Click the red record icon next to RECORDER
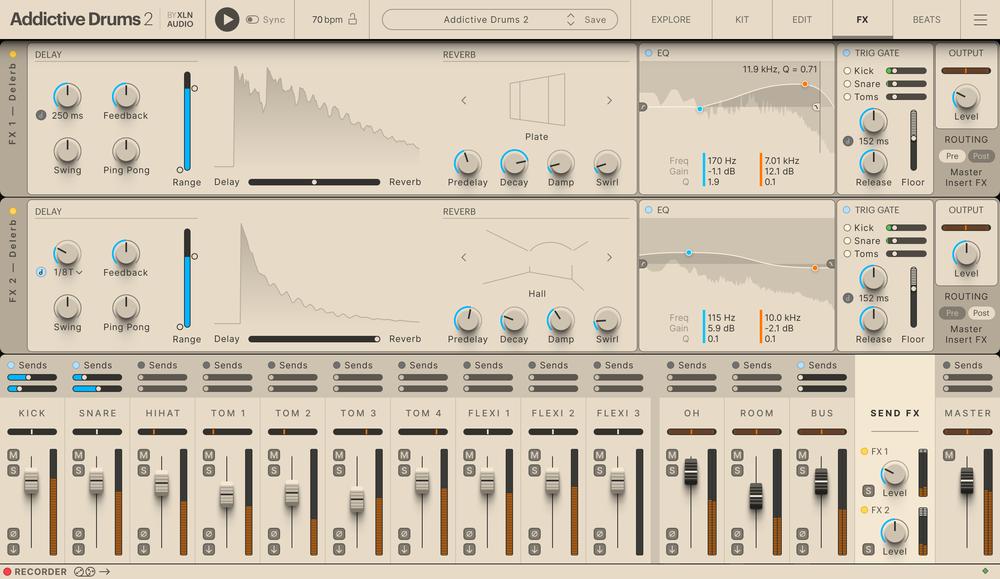The width and height of the screenshot is (1000, 579). click(8, 569)
